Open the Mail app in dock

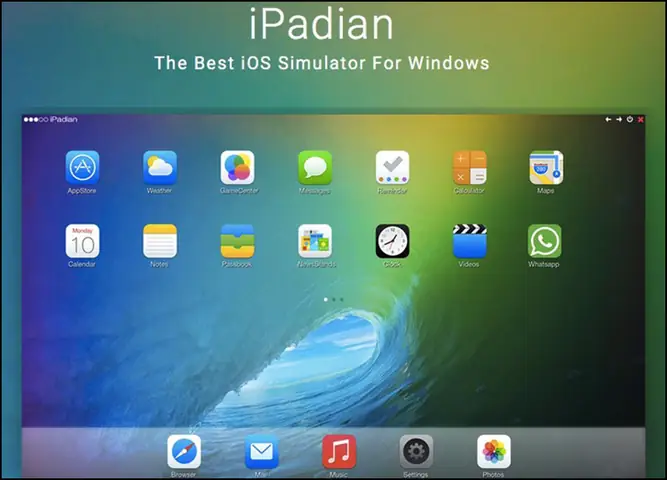pyautogui.click(x=262, y=451)
